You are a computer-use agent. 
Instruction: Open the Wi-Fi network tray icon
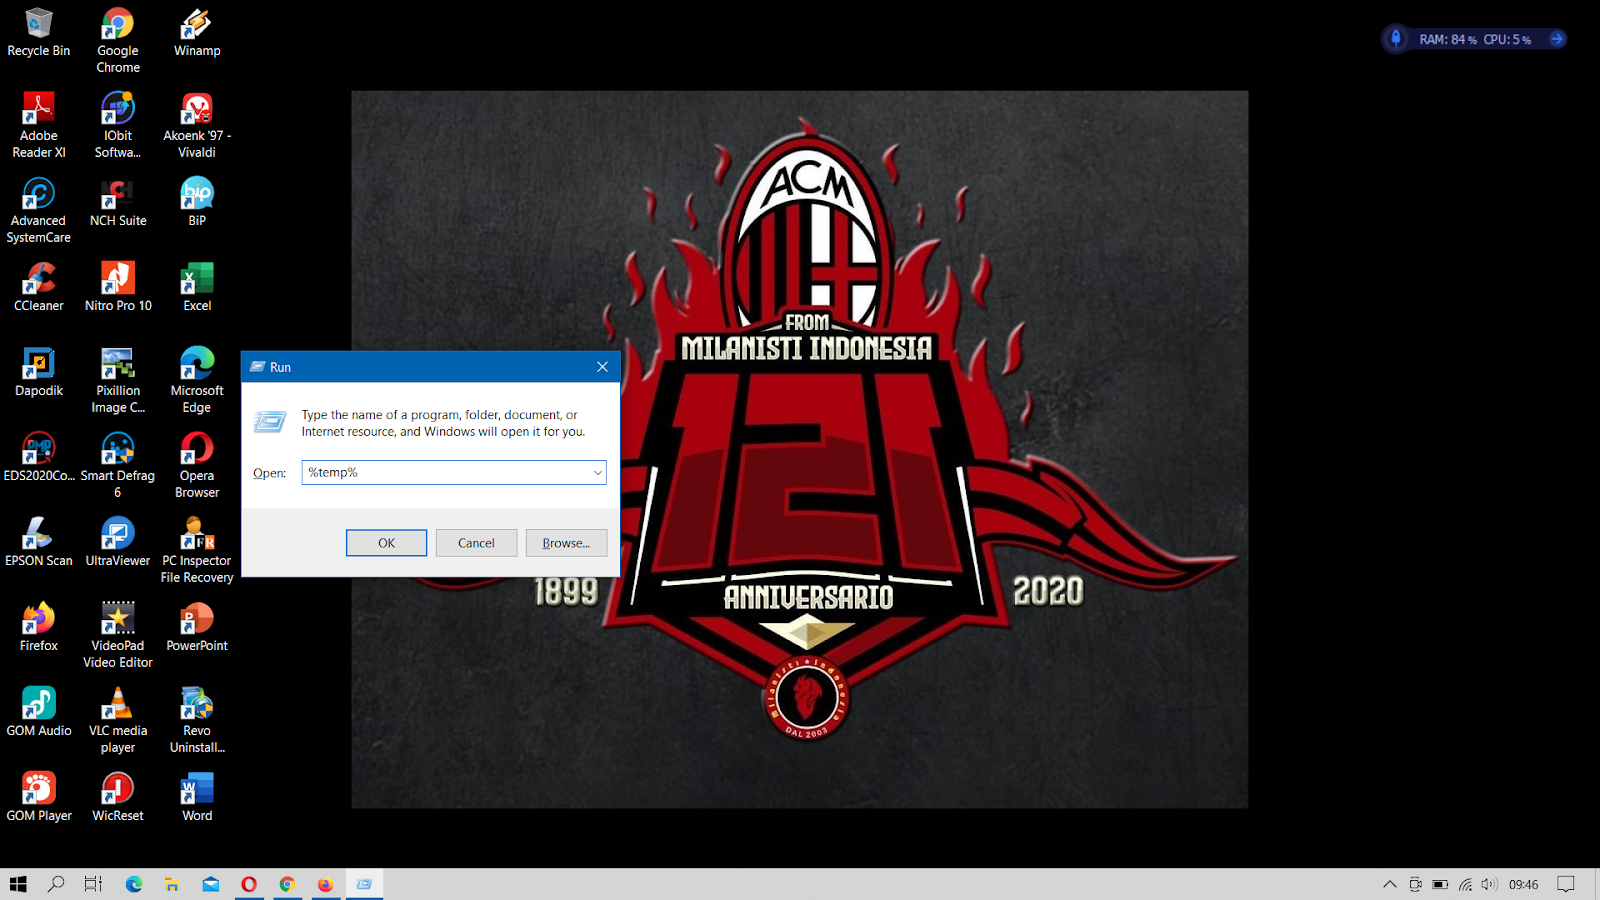(x=1465, y=884)
